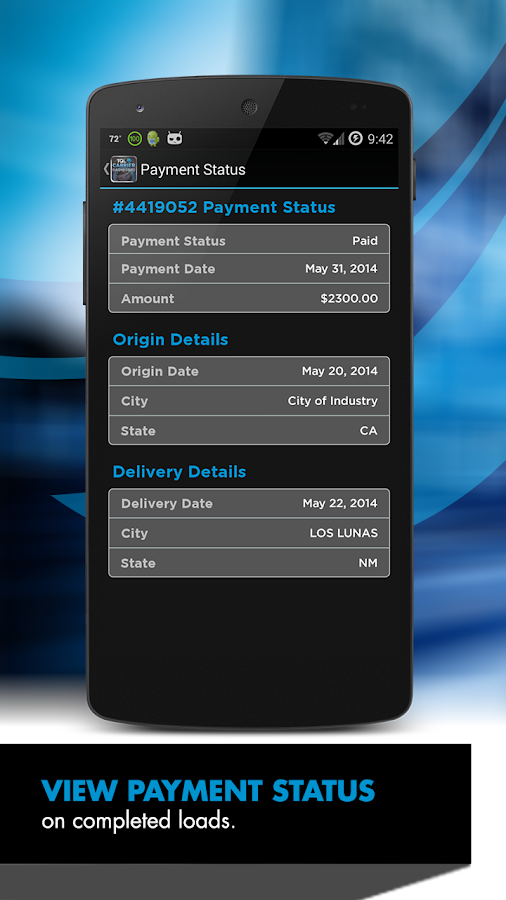Tap the 9:42 clock in status bar
506x900 pixels.
point(380,139)
